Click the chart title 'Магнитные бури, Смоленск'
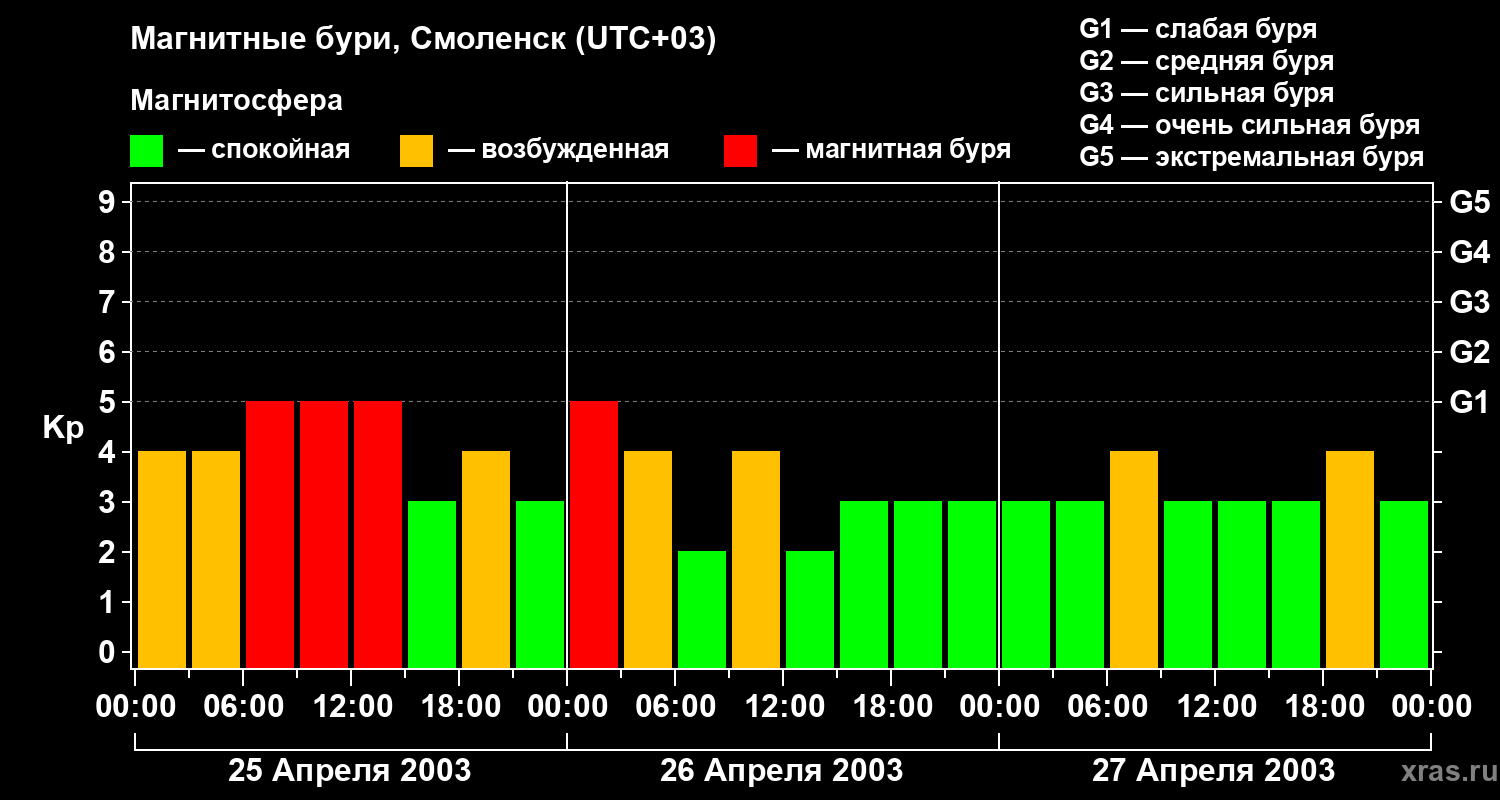 (x=423, y=40)
